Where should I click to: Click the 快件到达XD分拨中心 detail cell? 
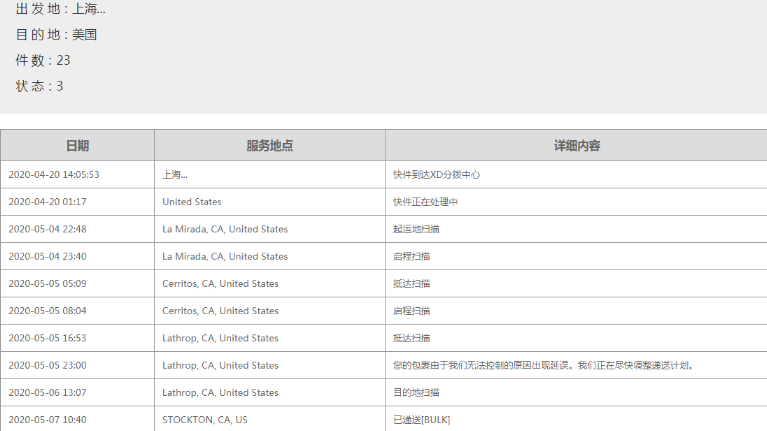[437, 175]
